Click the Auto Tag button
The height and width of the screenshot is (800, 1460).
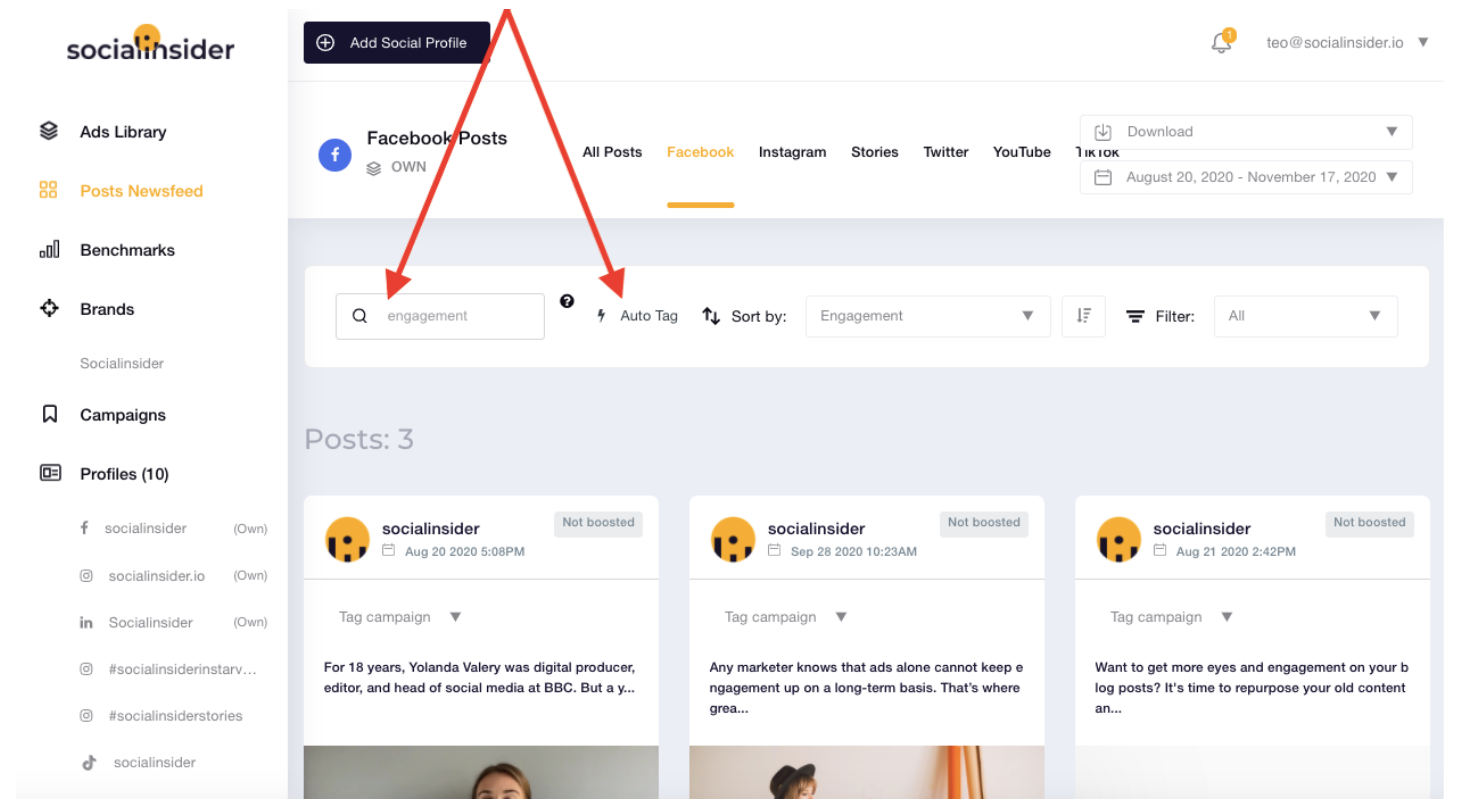point(637,316)
